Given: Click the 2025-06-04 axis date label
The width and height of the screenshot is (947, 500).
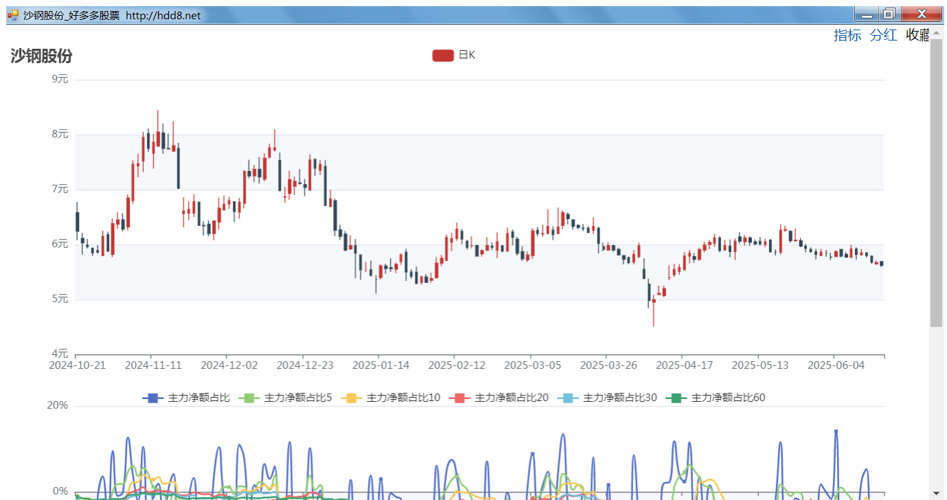Looking at the screenshot, I should [836, 365].
